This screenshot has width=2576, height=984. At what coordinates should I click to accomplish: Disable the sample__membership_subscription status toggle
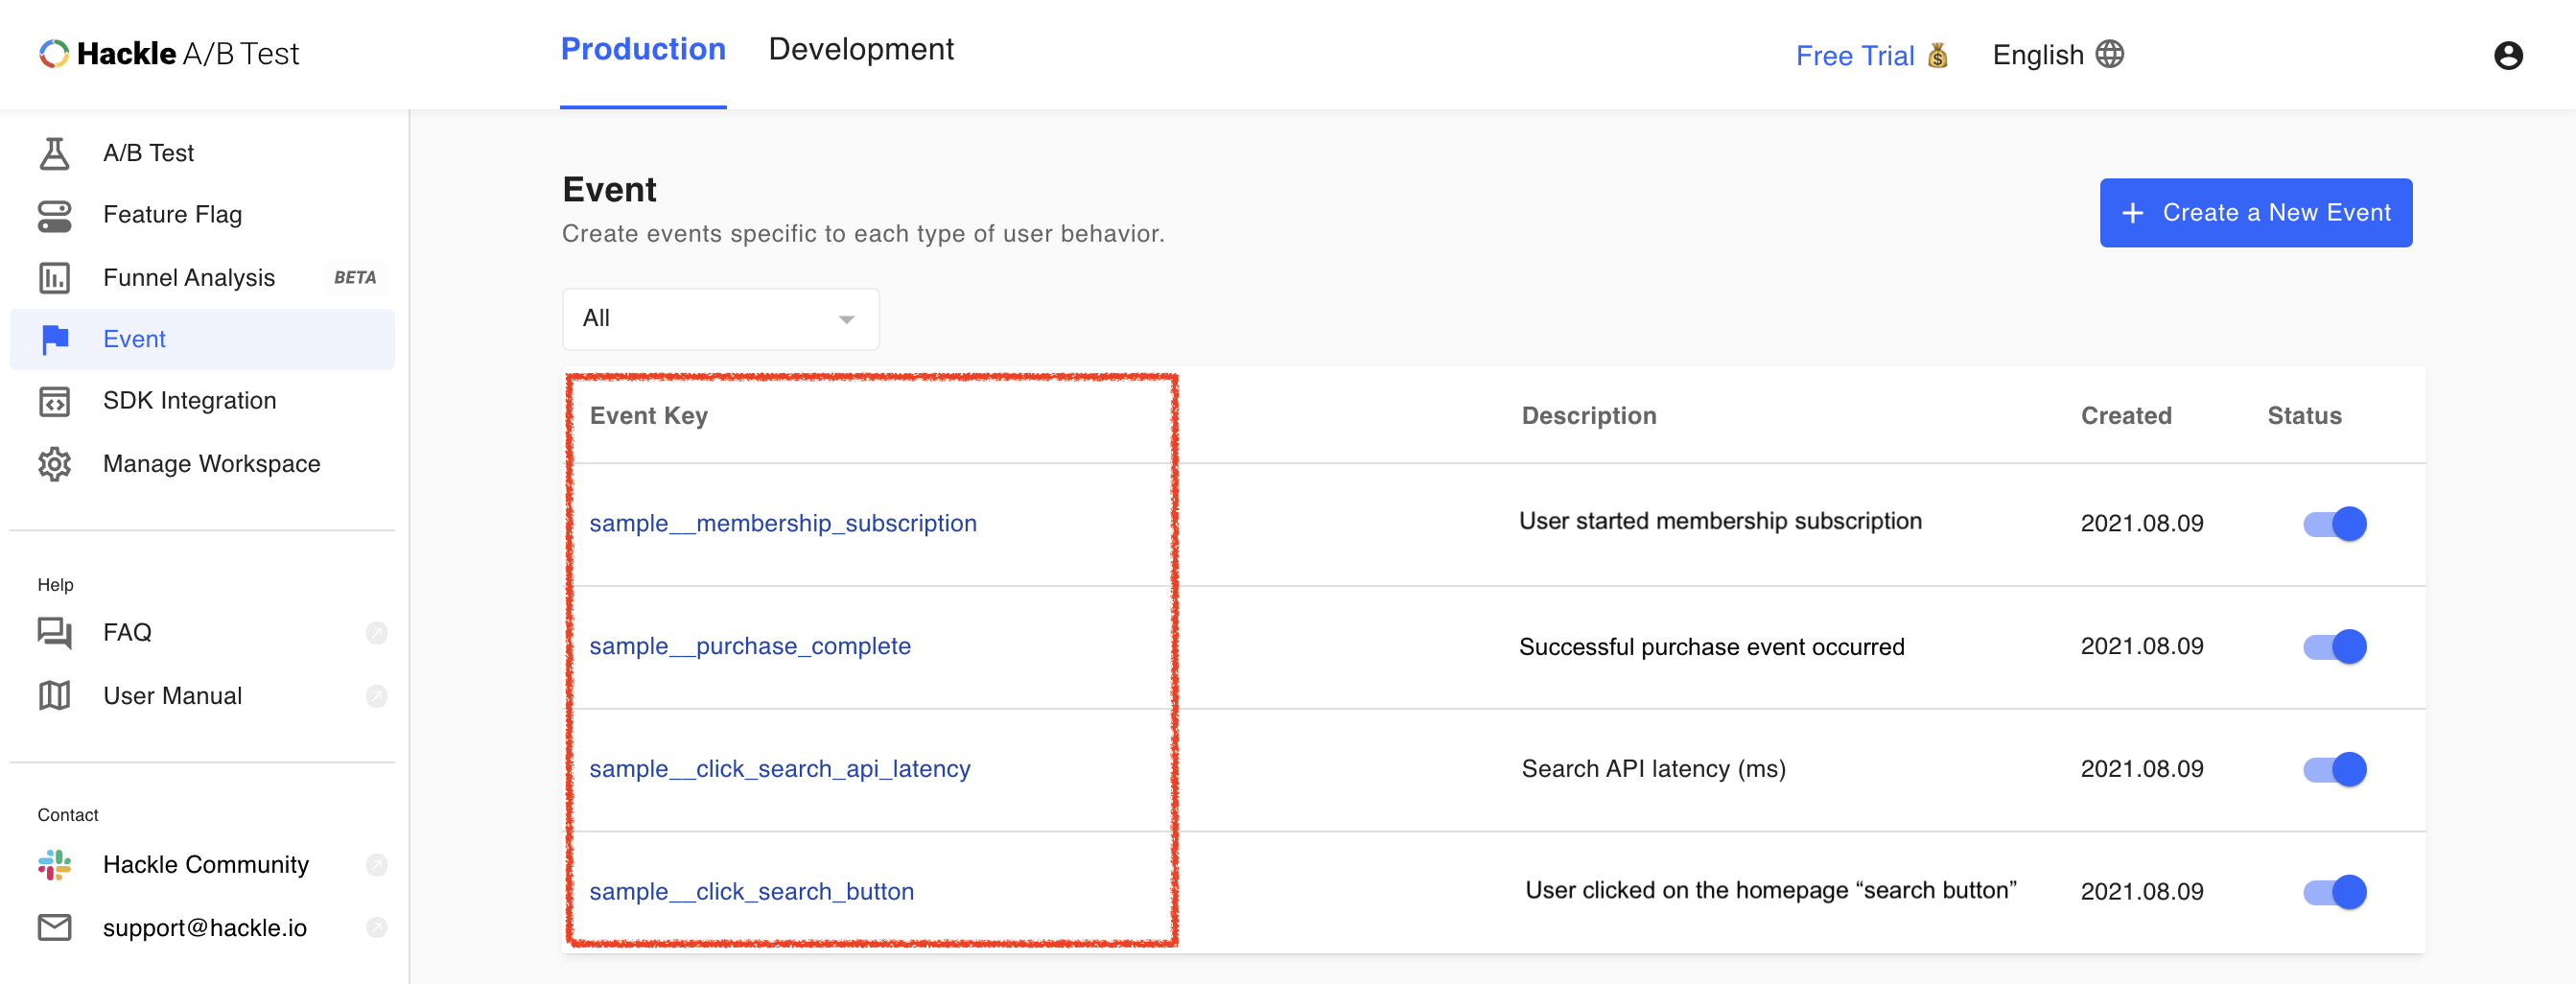2334,524
